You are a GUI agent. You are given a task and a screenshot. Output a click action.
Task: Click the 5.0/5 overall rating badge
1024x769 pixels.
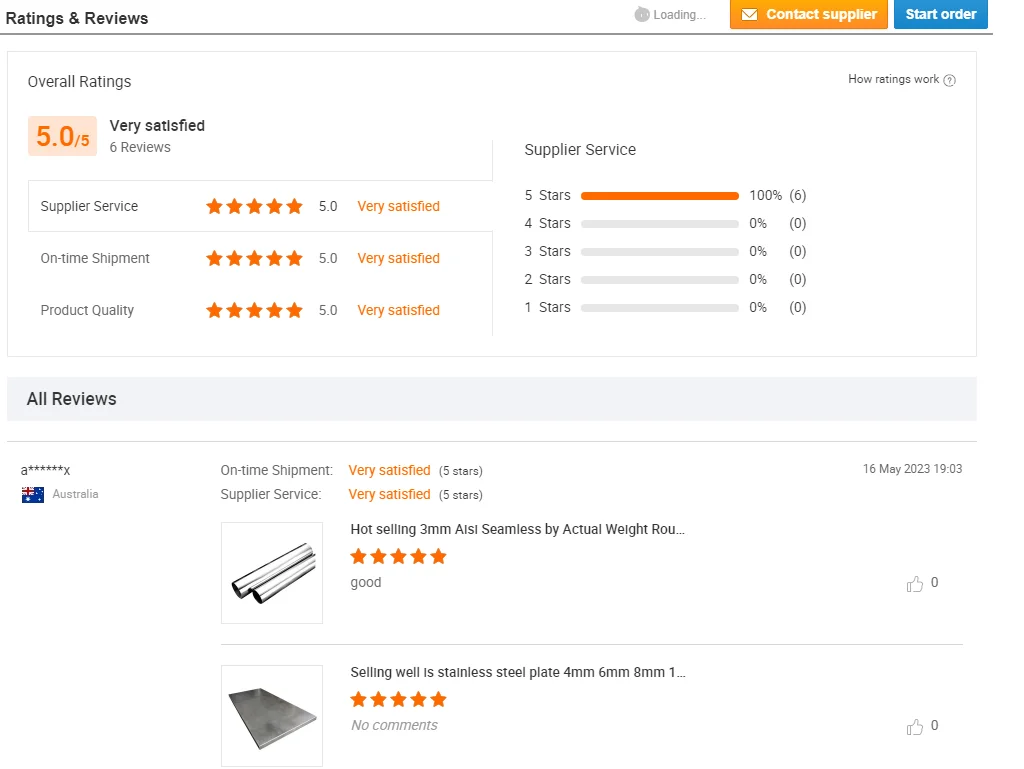pyautogui.click(x=62, y=137)
